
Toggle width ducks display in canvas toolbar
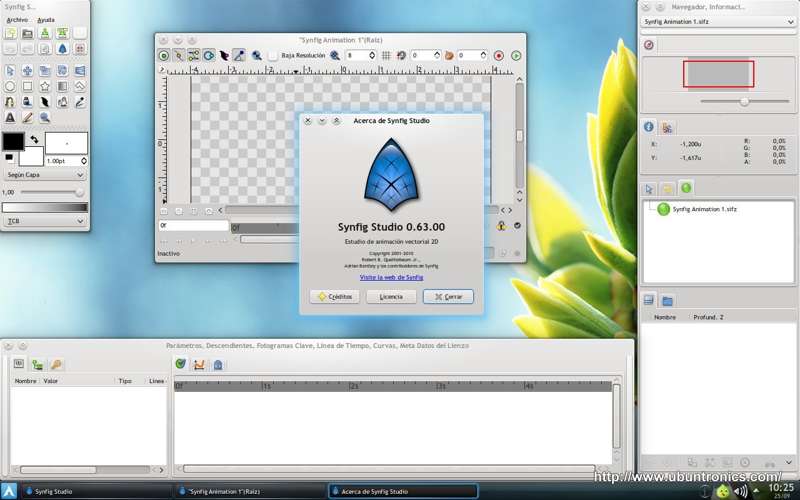click(x=224, y=56)
